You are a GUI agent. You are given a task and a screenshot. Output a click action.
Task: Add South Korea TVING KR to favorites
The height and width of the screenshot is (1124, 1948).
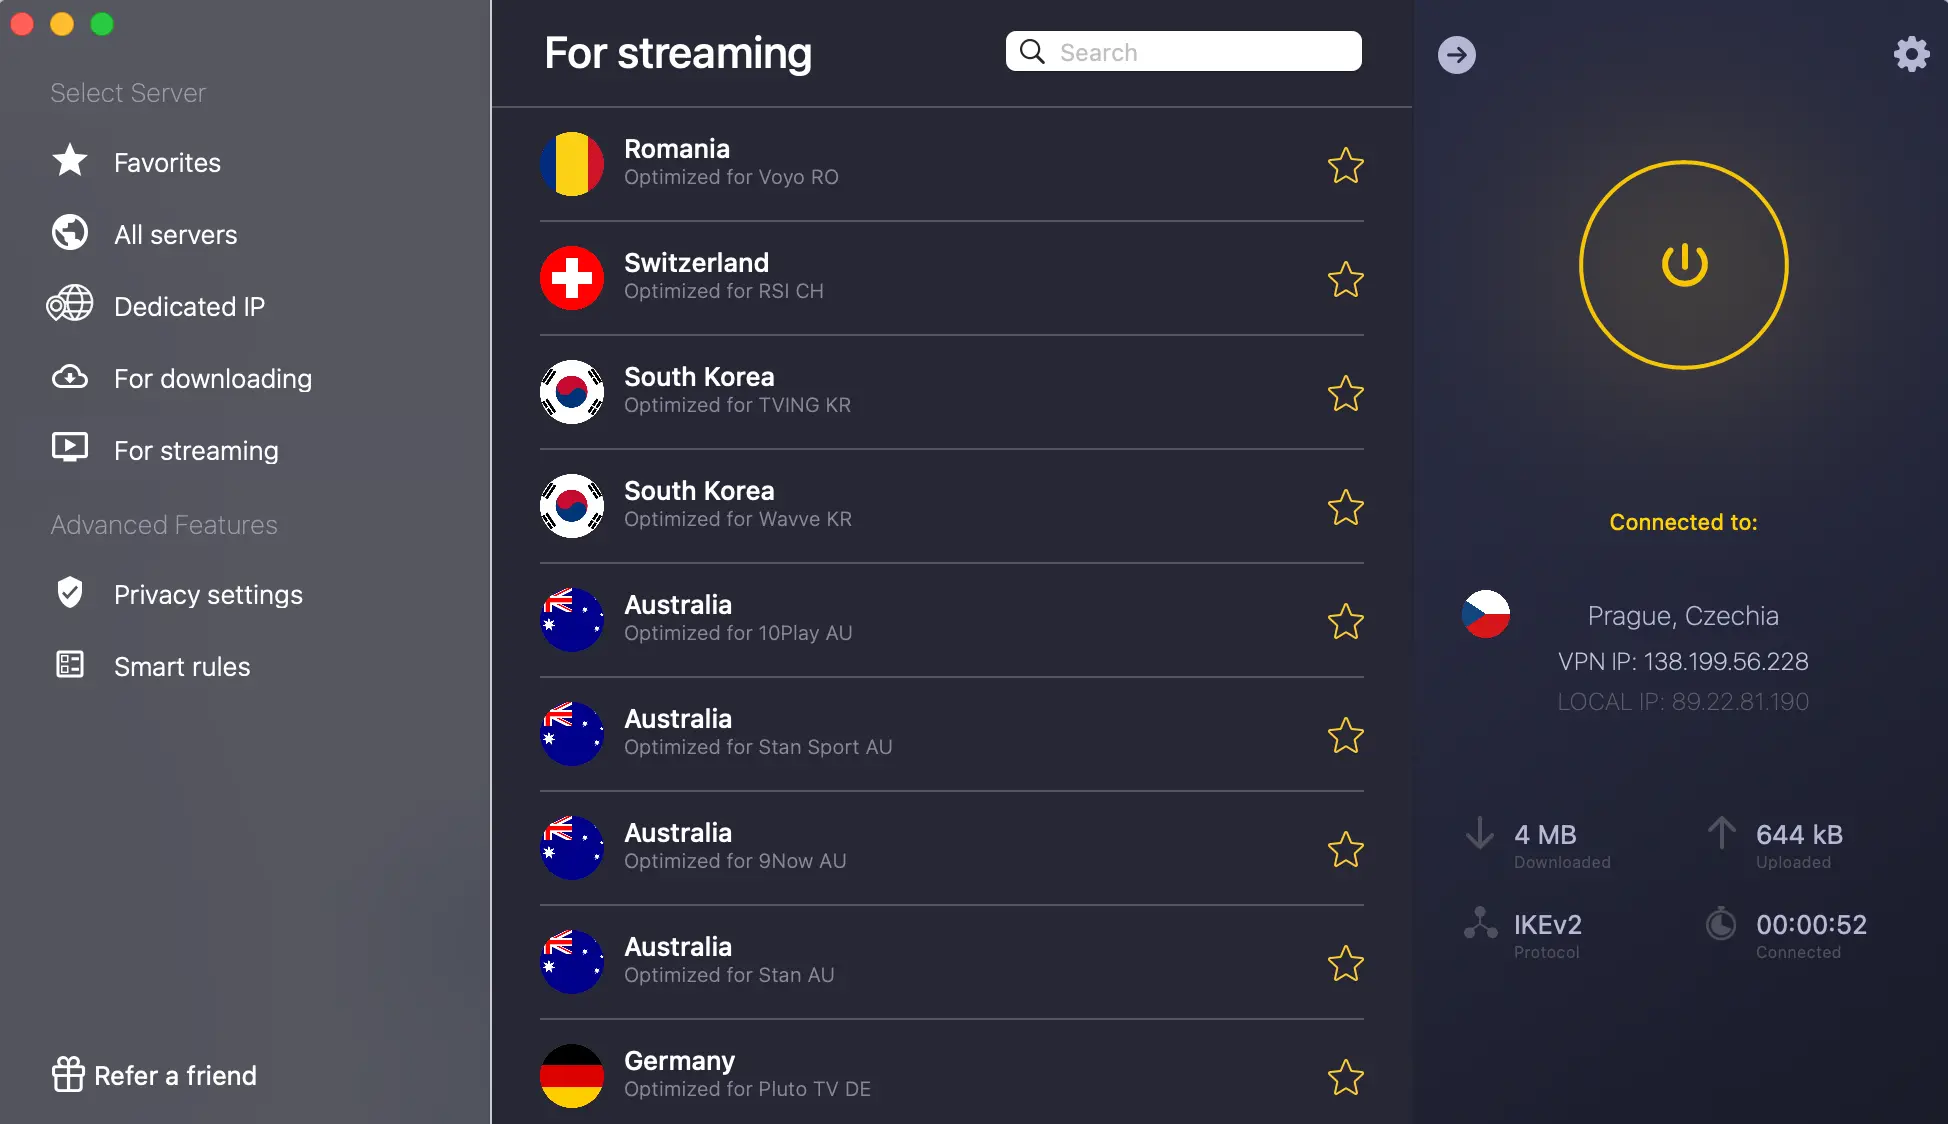(1345, 393)
